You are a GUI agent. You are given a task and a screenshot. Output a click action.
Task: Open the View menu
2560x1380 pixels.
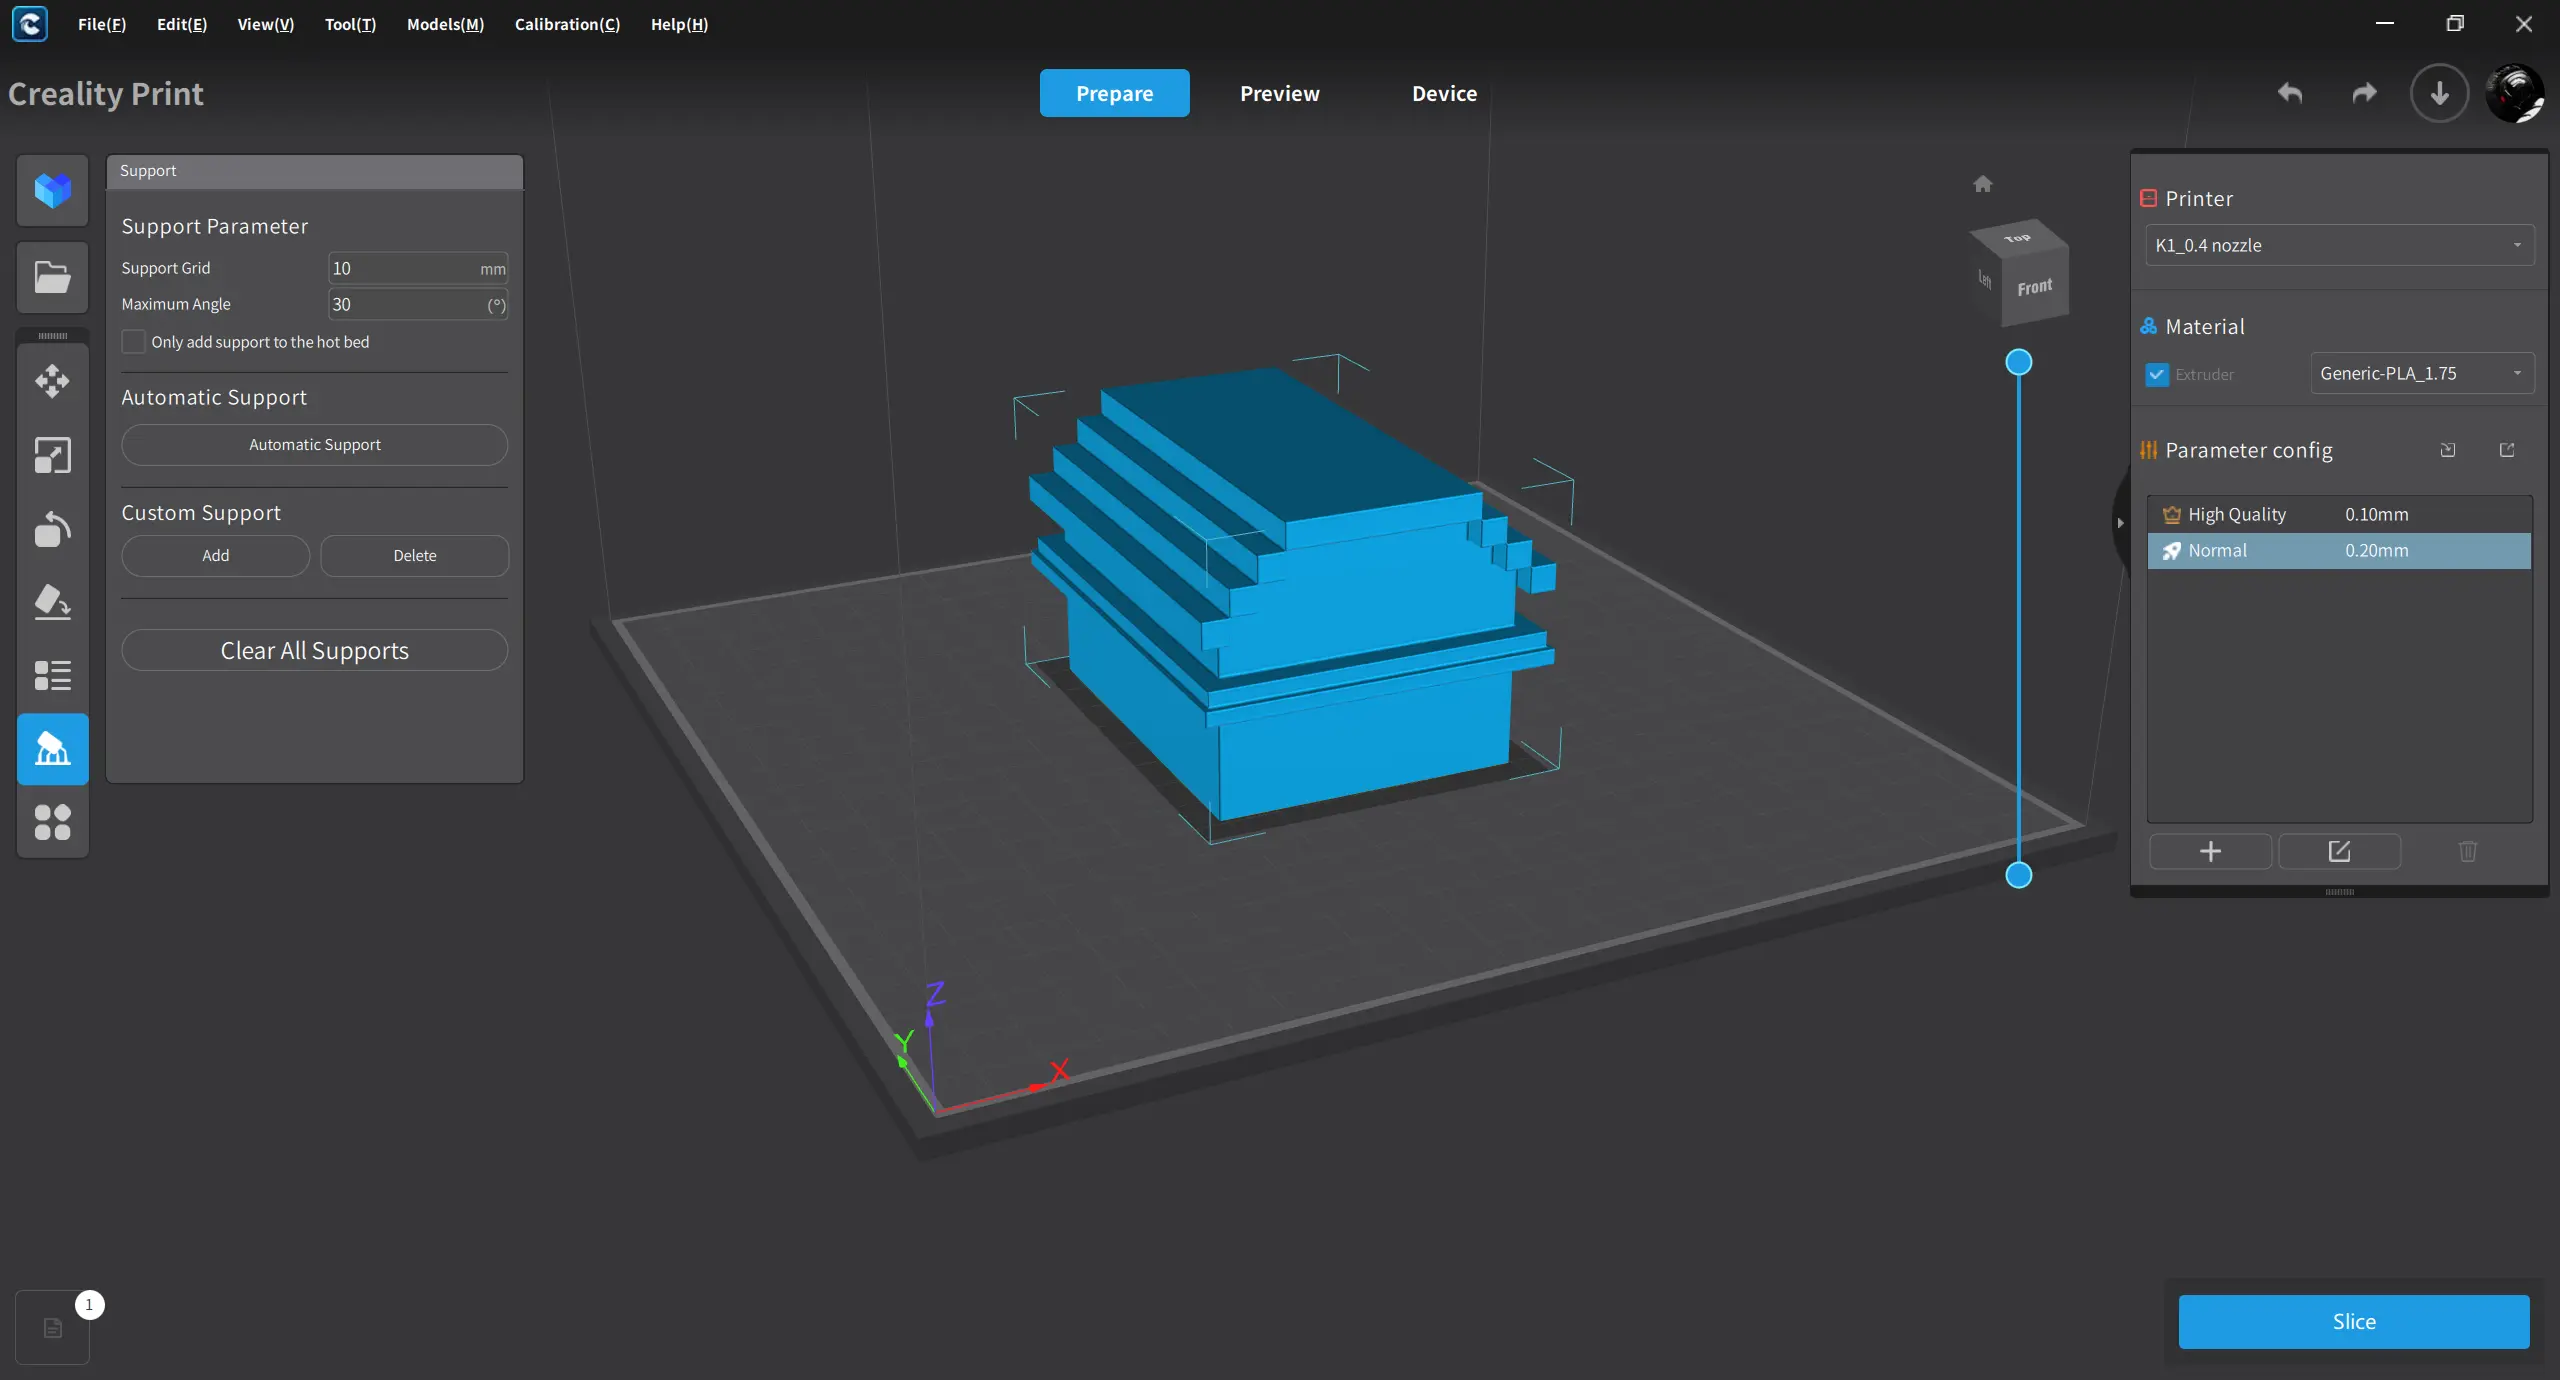265,24
